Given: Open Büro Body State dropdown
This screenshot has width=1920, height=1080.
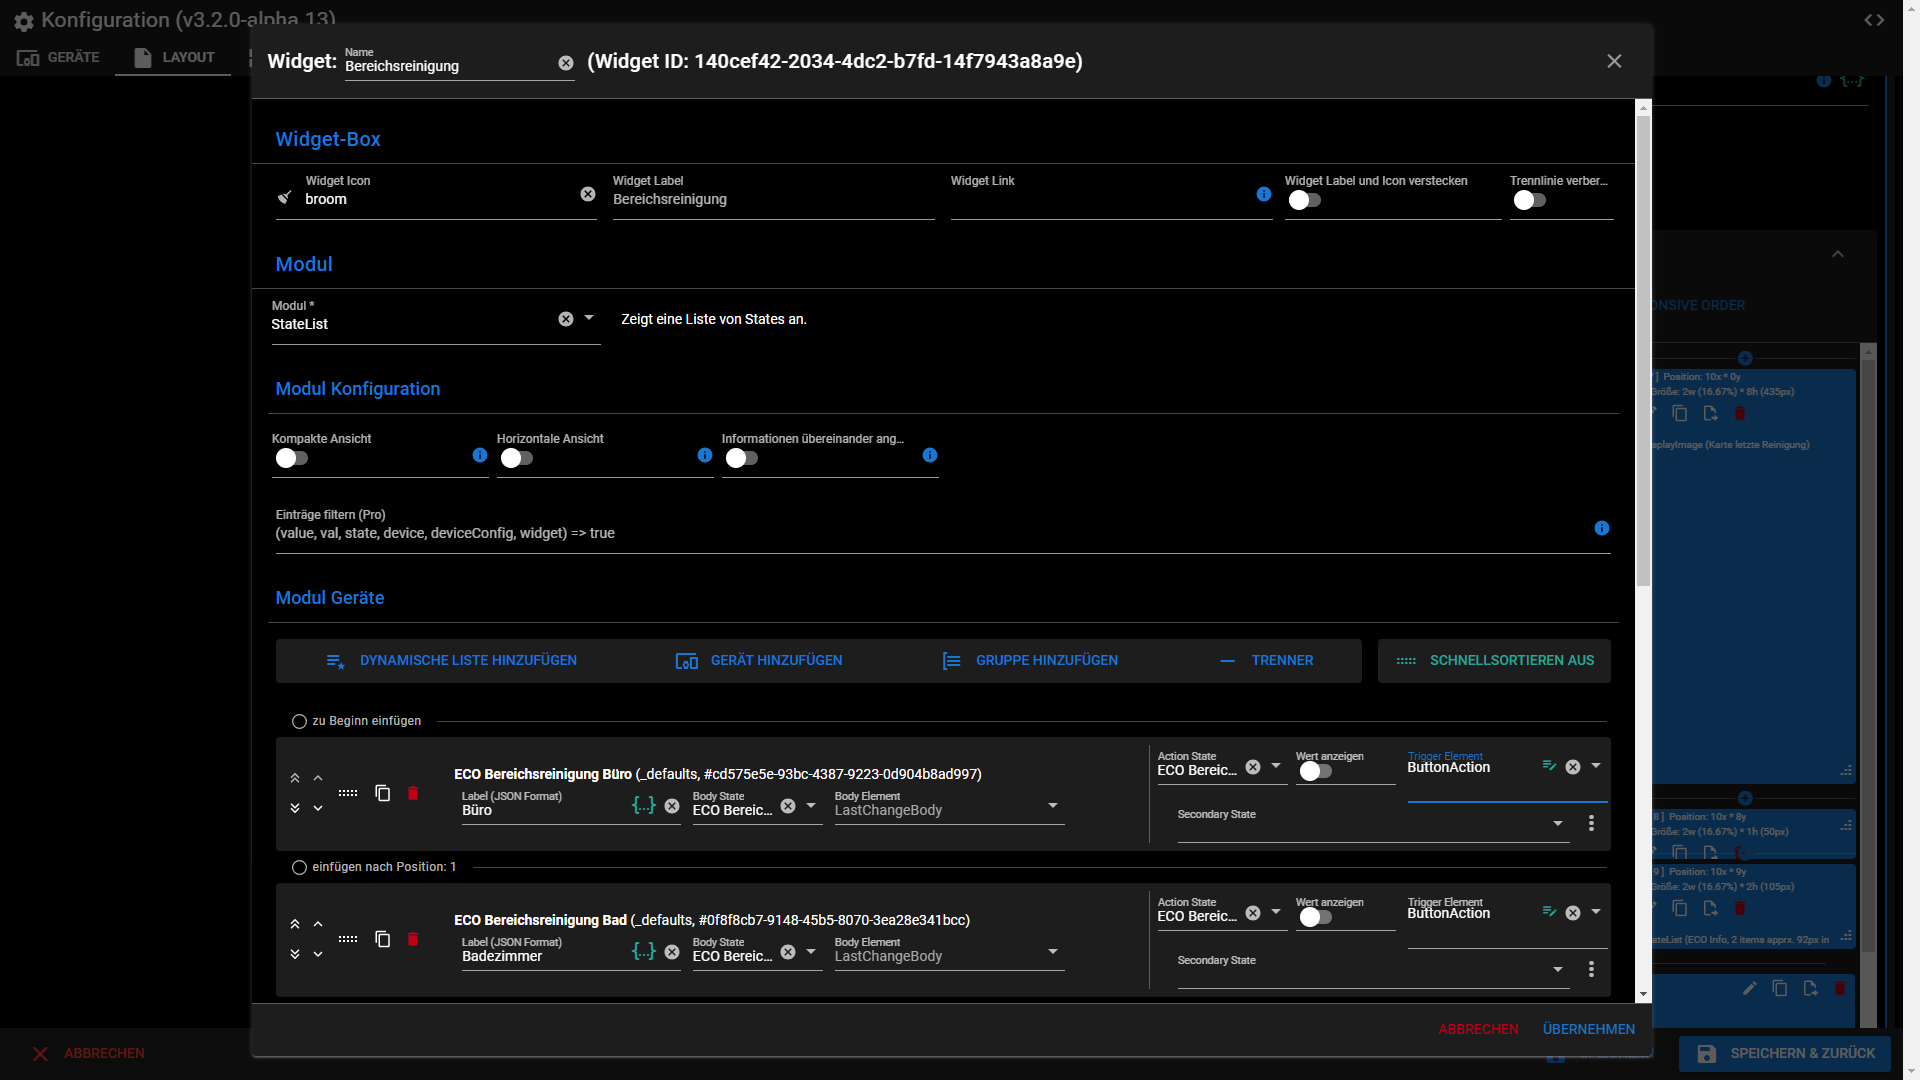Looking at the screenshot, I should point(811,805).
